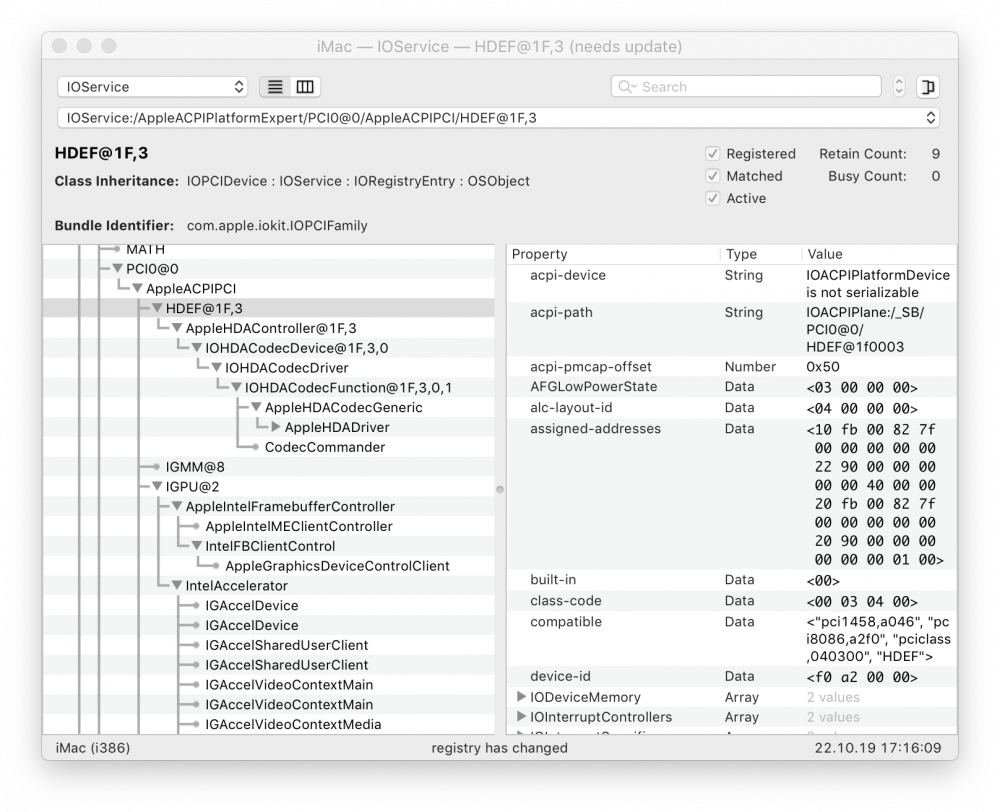Click the search results stepper arrows

tap(899, 87)
